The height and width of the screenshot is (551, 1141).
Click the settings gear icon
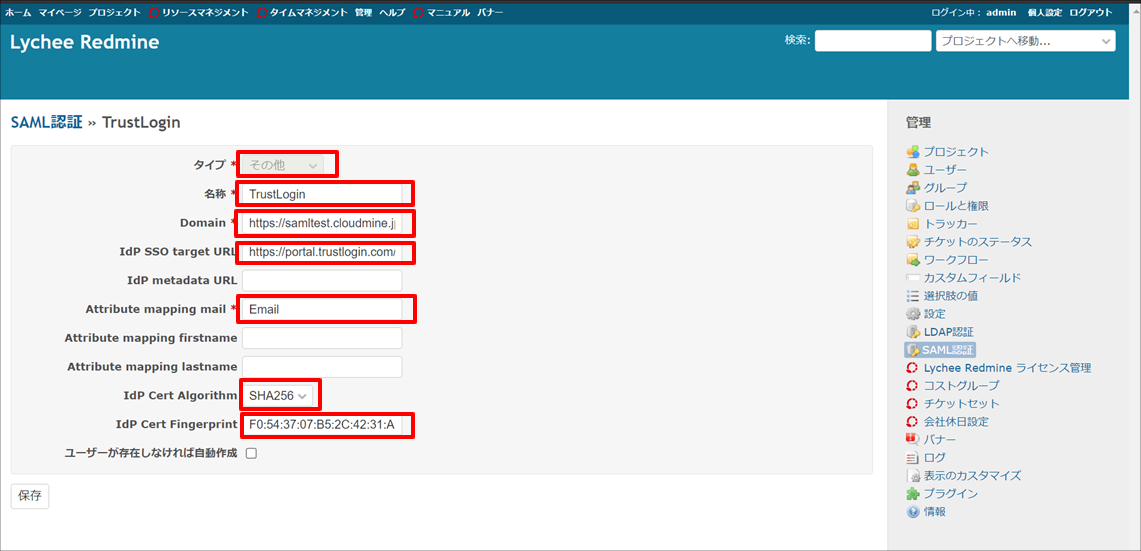tap(913, 314)
